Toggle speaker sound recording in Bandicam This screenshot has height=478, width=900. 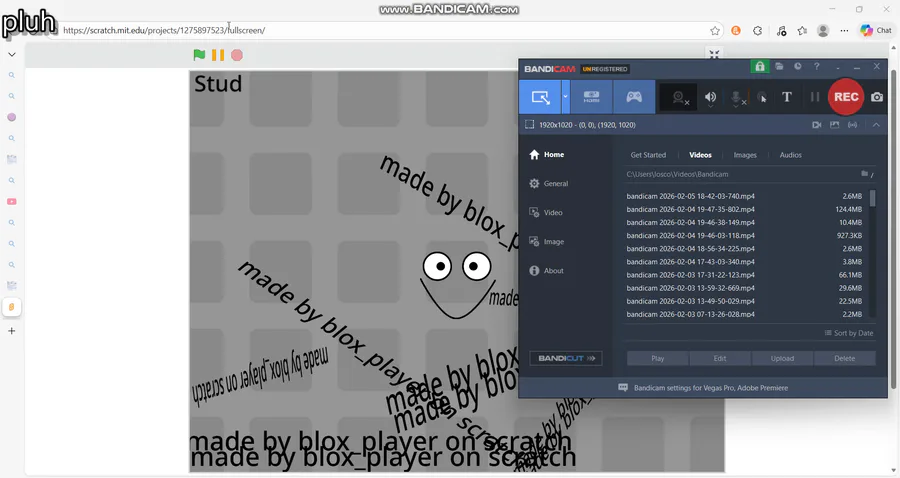click(711, 98)
